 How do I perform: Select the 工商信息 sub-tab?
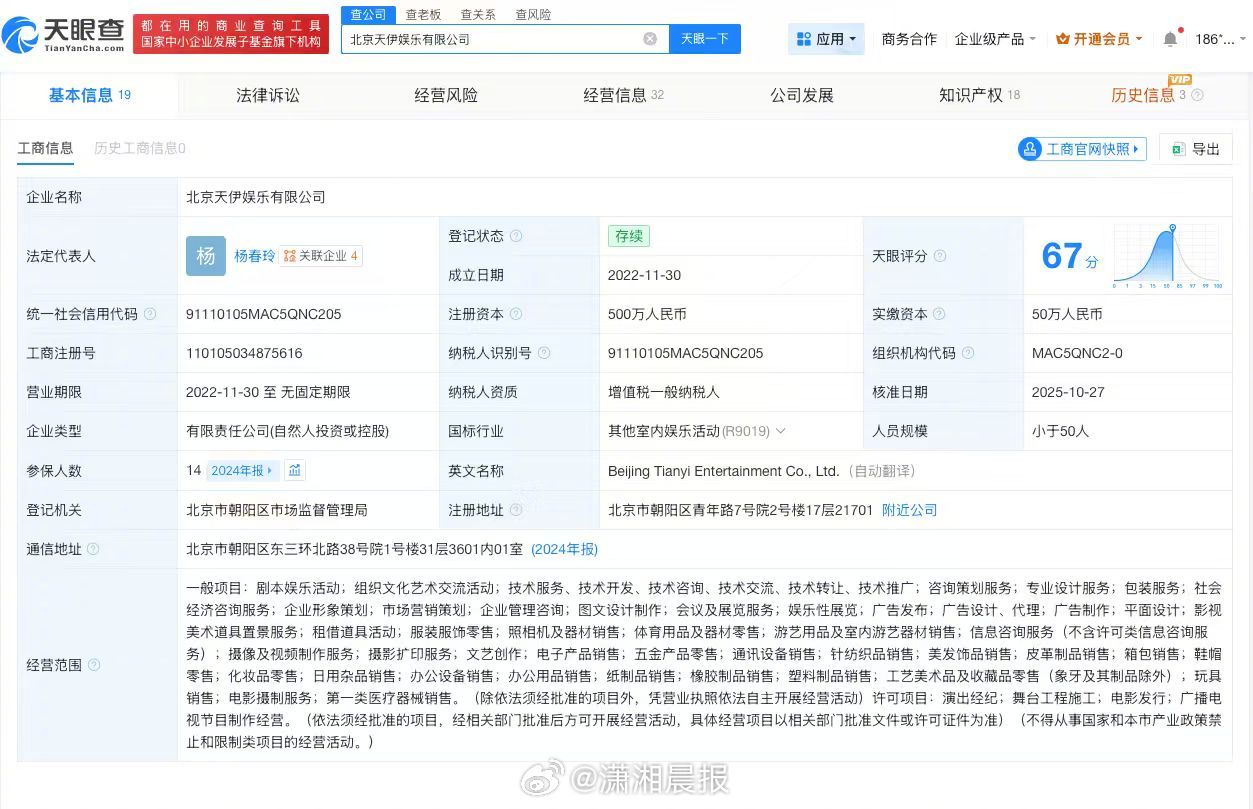click(45, 148)
